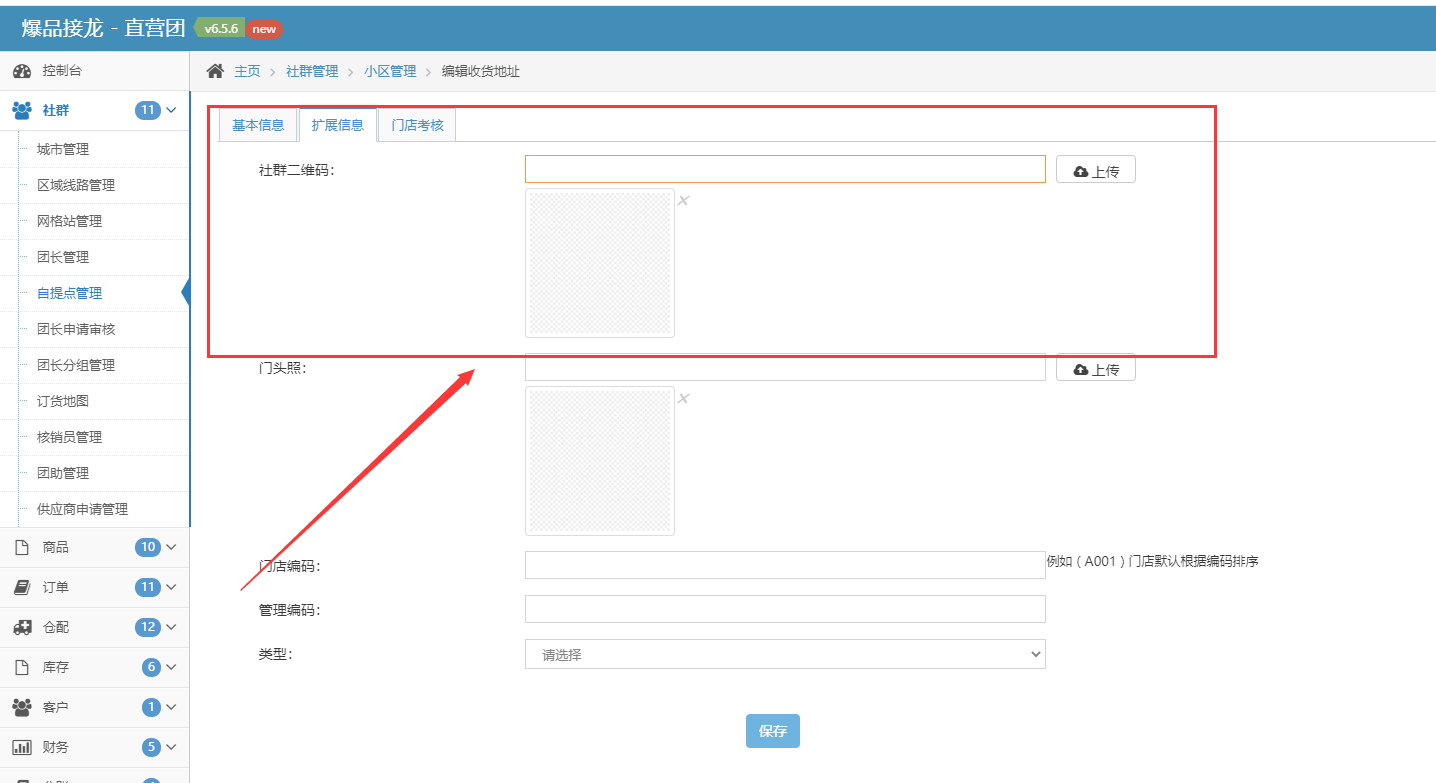Viewport: 1436px width, 783px height.
Task: Click the 编辑收货地址 breadcrumb text
Action: pos(481,71)
